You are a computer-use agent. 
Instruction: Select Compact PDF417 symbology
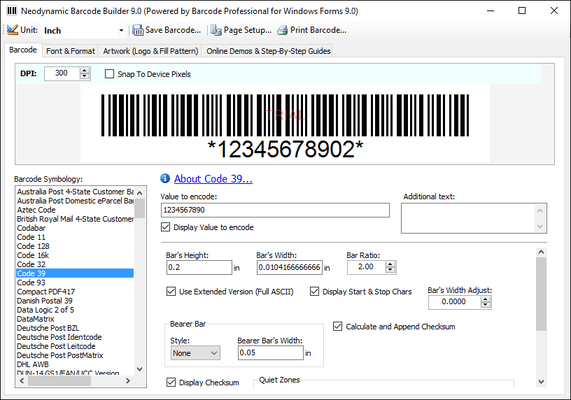tap(75, 292)
